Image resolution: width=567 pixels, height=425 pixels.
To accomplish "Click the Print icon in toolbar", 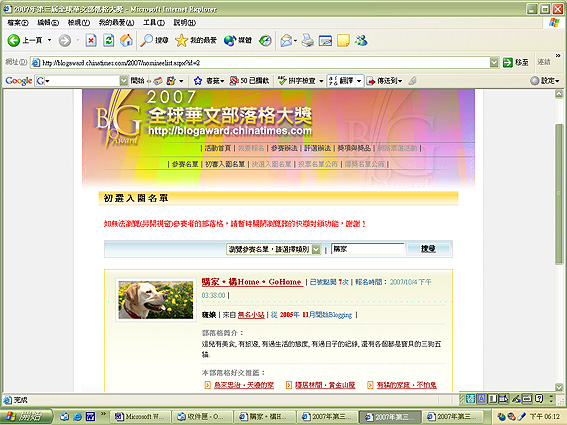I will 307,40.
